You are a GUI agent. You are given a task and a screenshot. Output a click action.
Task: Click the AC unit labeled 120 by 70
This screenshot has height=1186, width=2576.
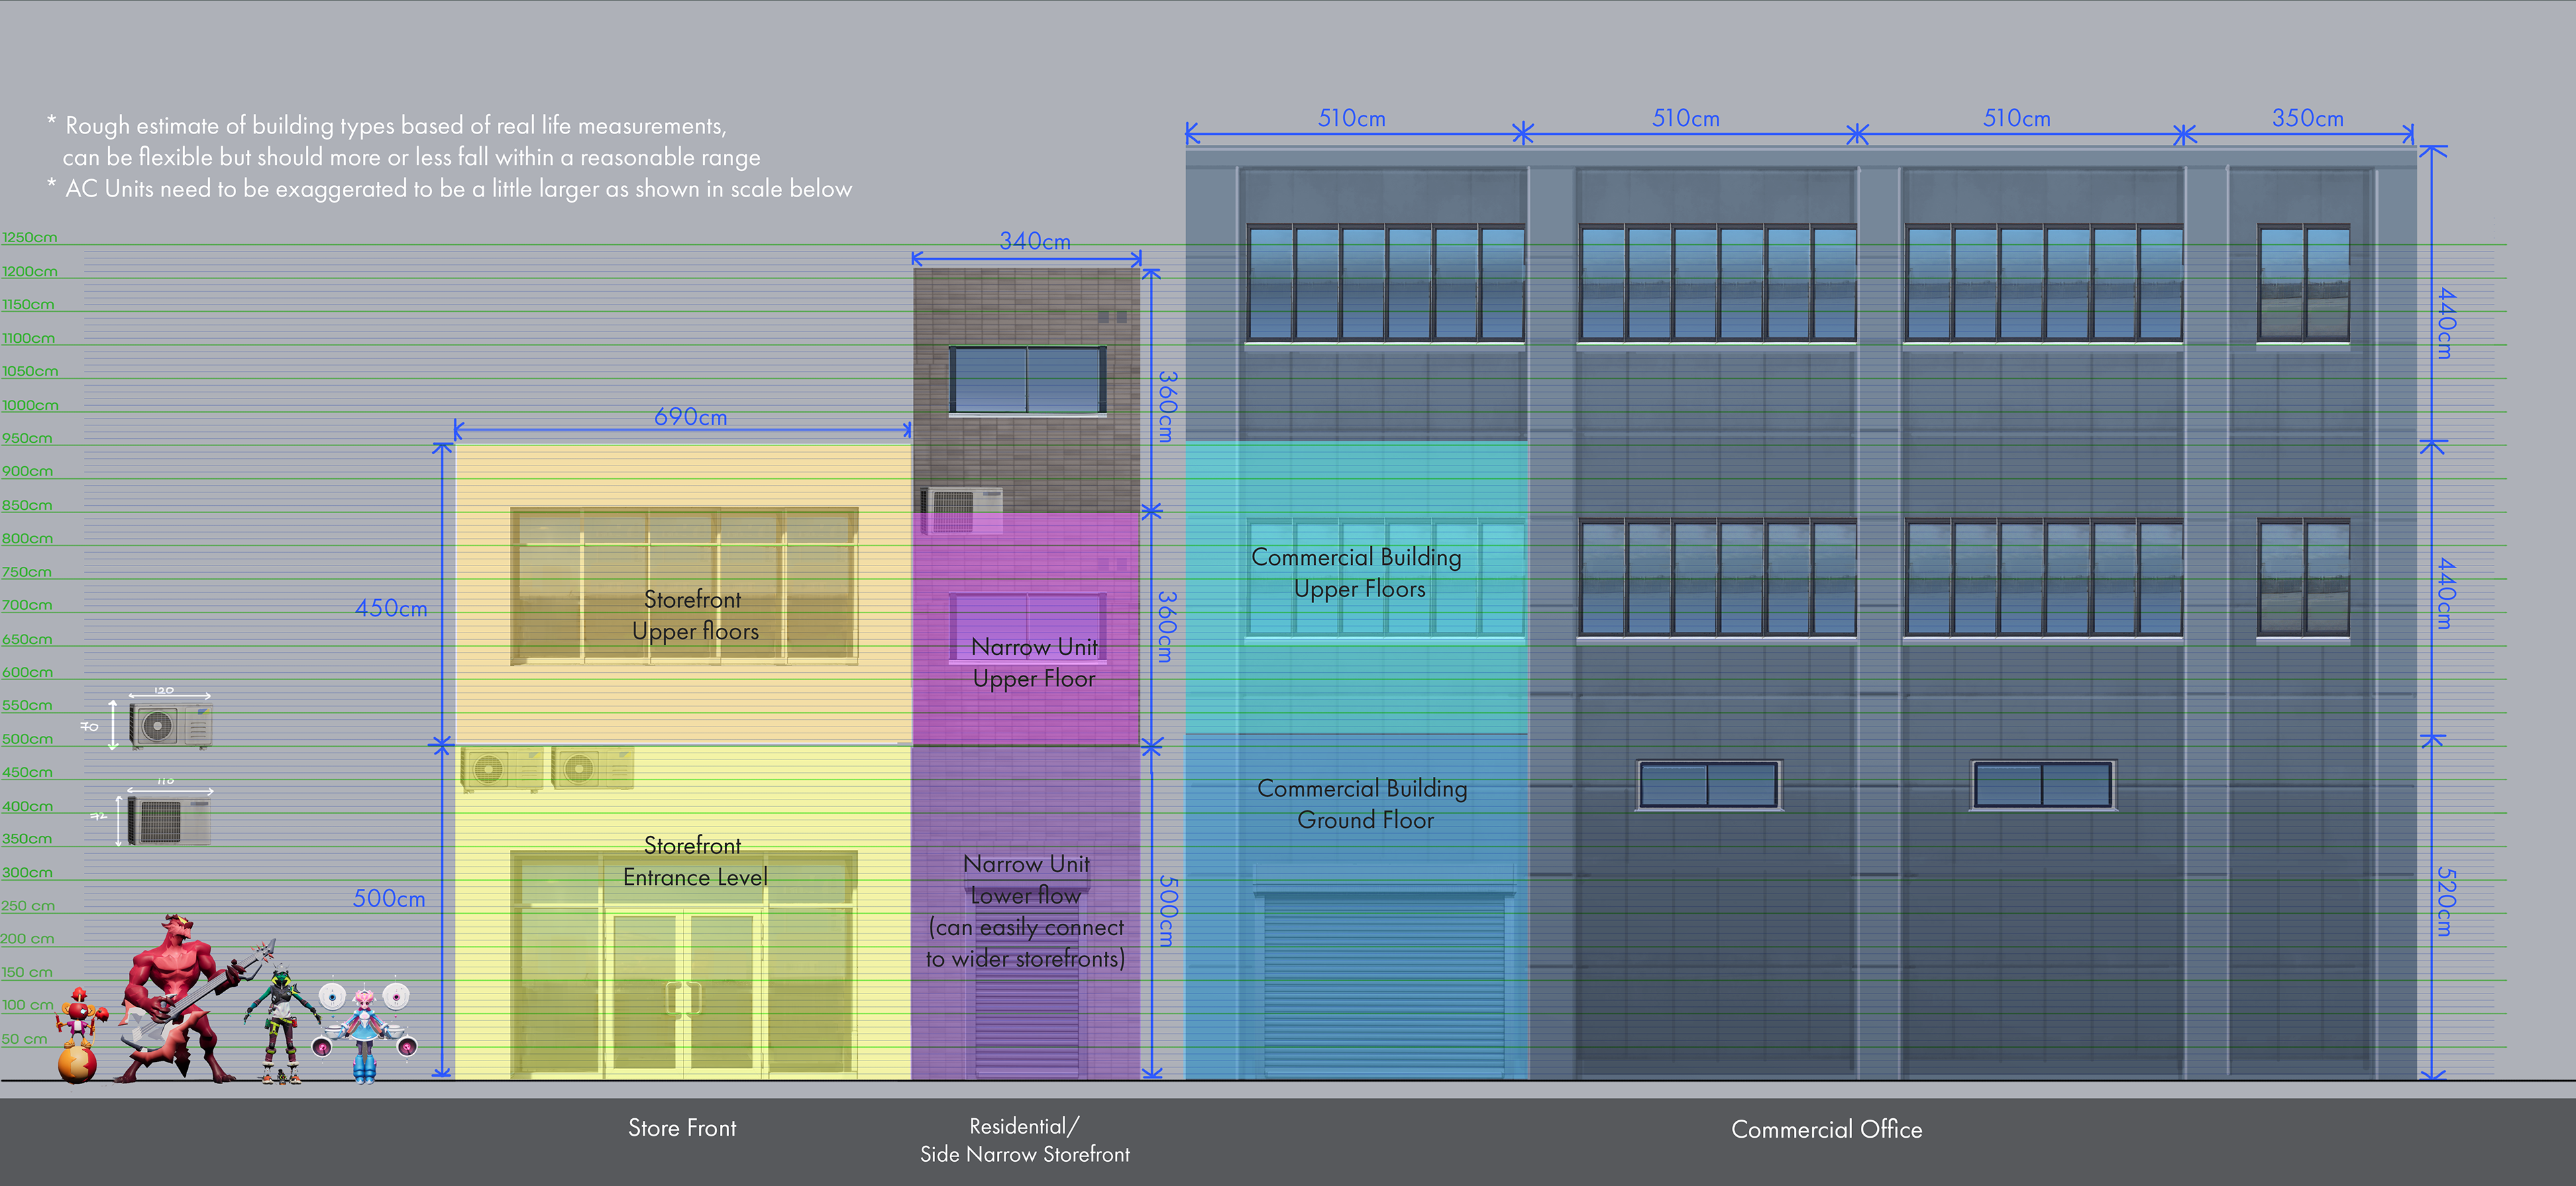tap(170, 726)
